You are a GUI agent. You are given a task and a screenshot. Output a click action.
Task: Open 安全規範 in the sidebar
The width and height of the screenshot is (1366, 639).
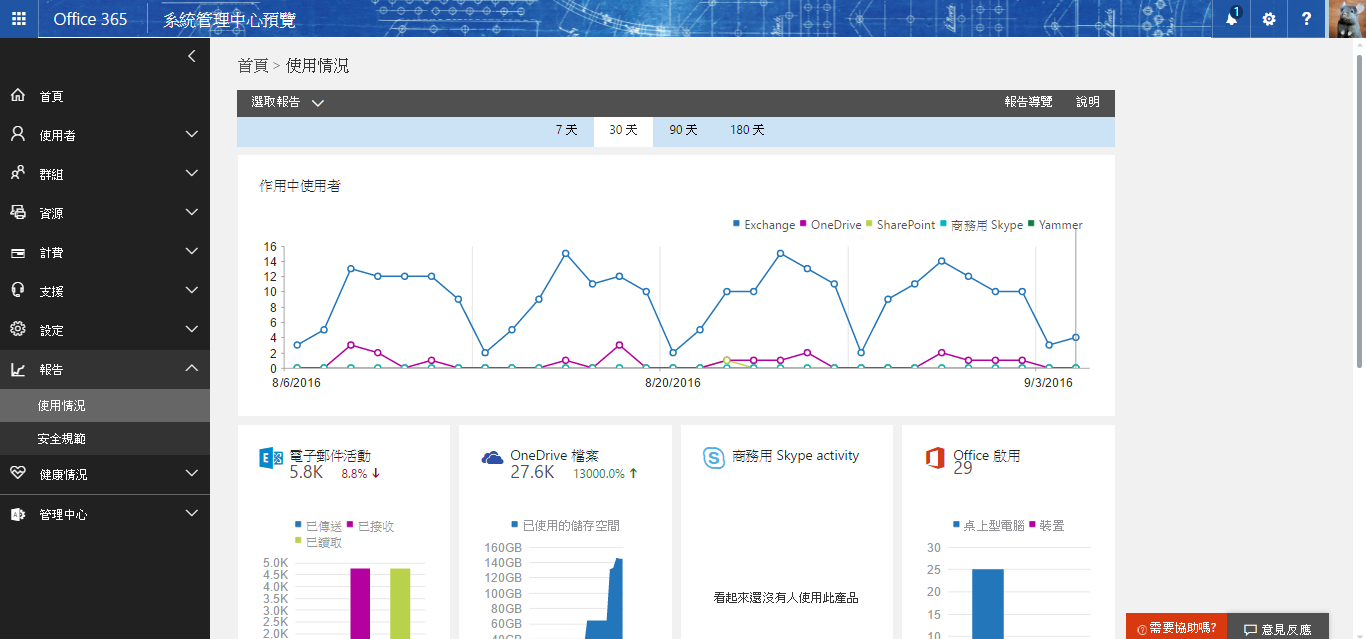[x=105, y=438]
